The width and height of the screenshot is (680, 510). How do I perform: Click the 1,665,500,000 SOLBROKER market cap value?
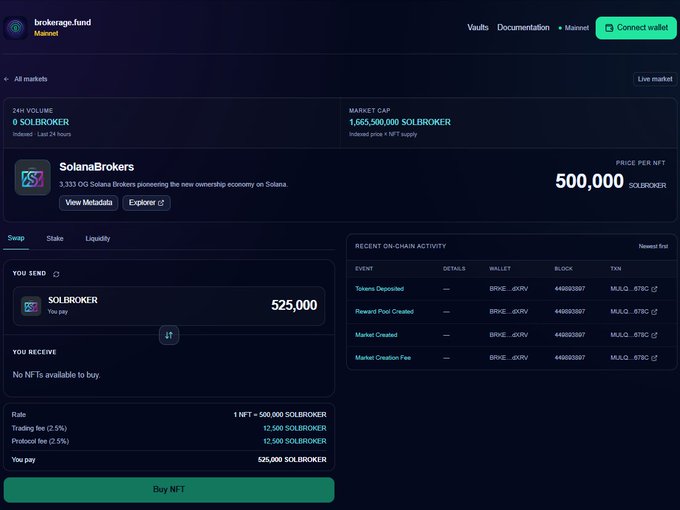point(399,122)
